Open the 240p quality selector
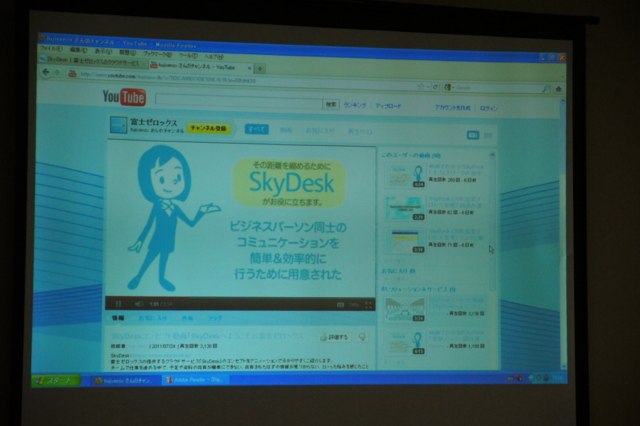640x426 pixels. (x=354, y=305)
